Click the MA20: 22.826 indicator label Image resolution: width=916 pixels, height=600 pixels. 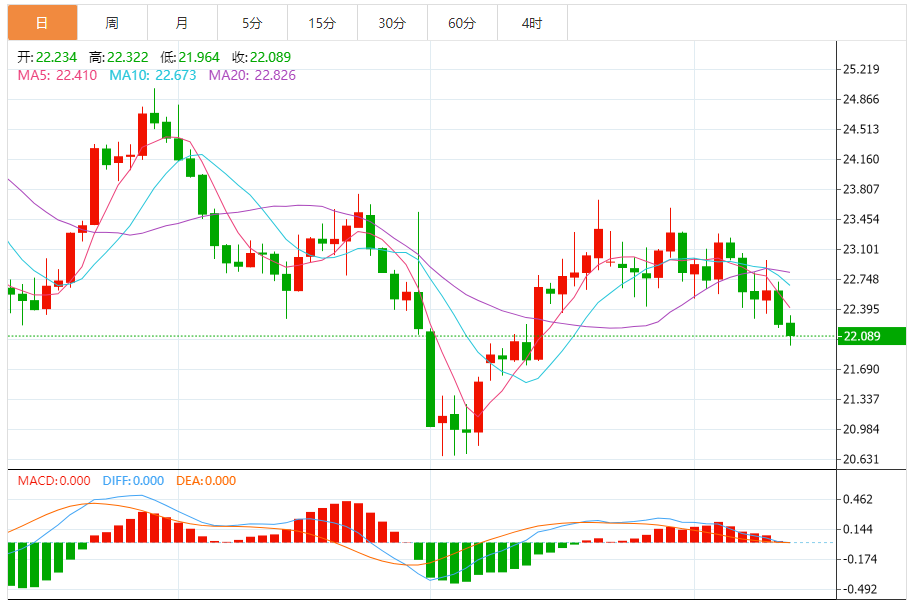[x=252, y=75]
